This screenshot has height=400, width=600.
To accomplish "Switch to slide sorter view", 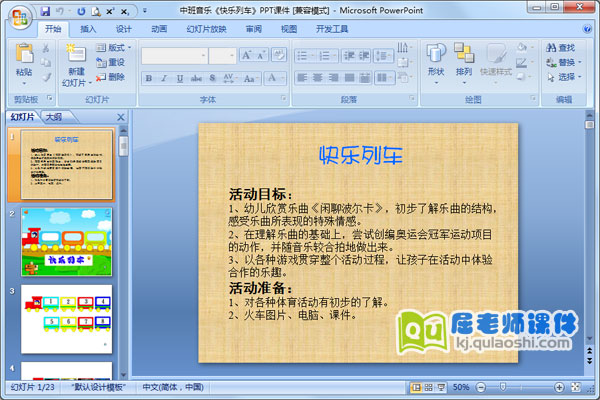I will click(x=429, y=387).
